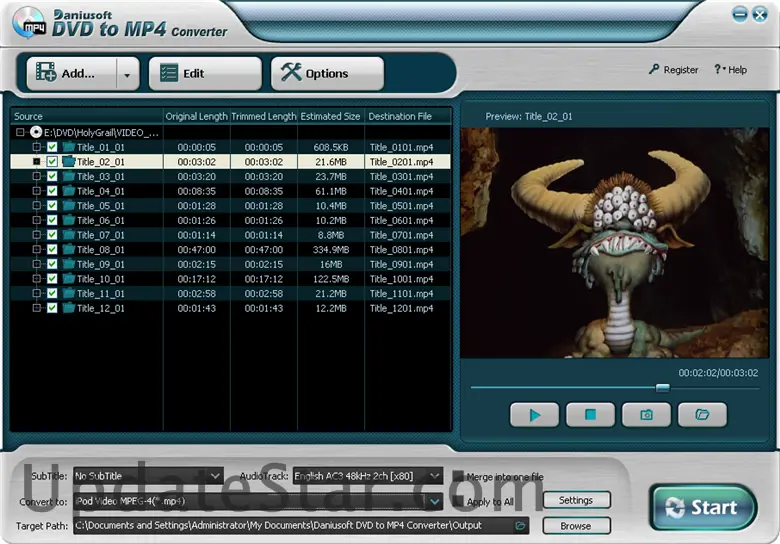The image size is (780, 544).
Task: Open the Add dropdown arrow
Action: 127,75
